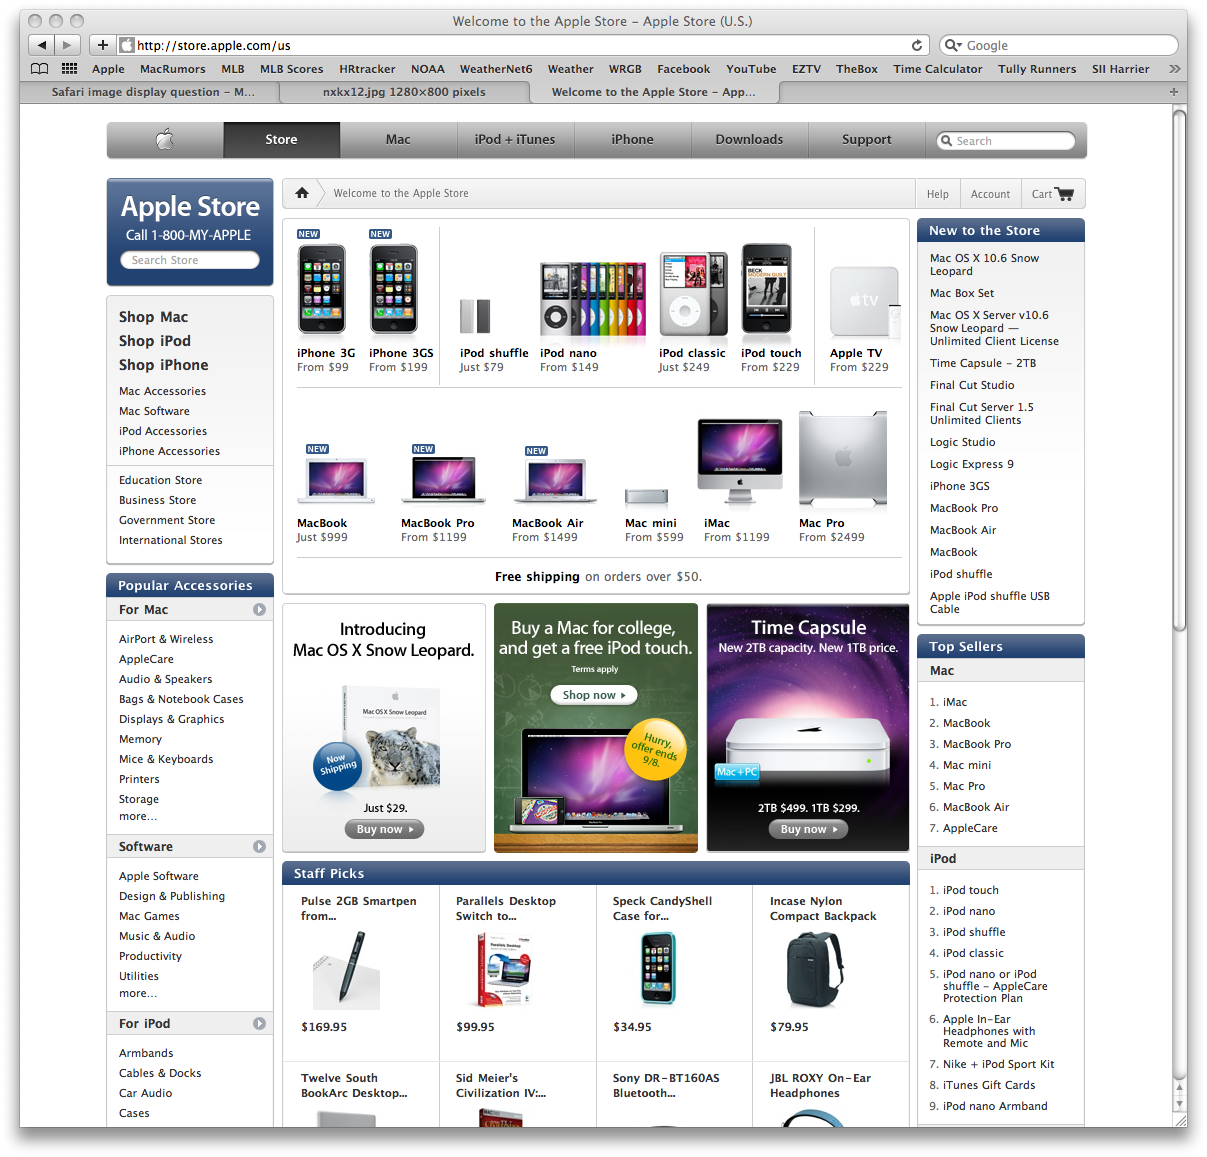
Task: Open the Account link
Action: point(990,194)
